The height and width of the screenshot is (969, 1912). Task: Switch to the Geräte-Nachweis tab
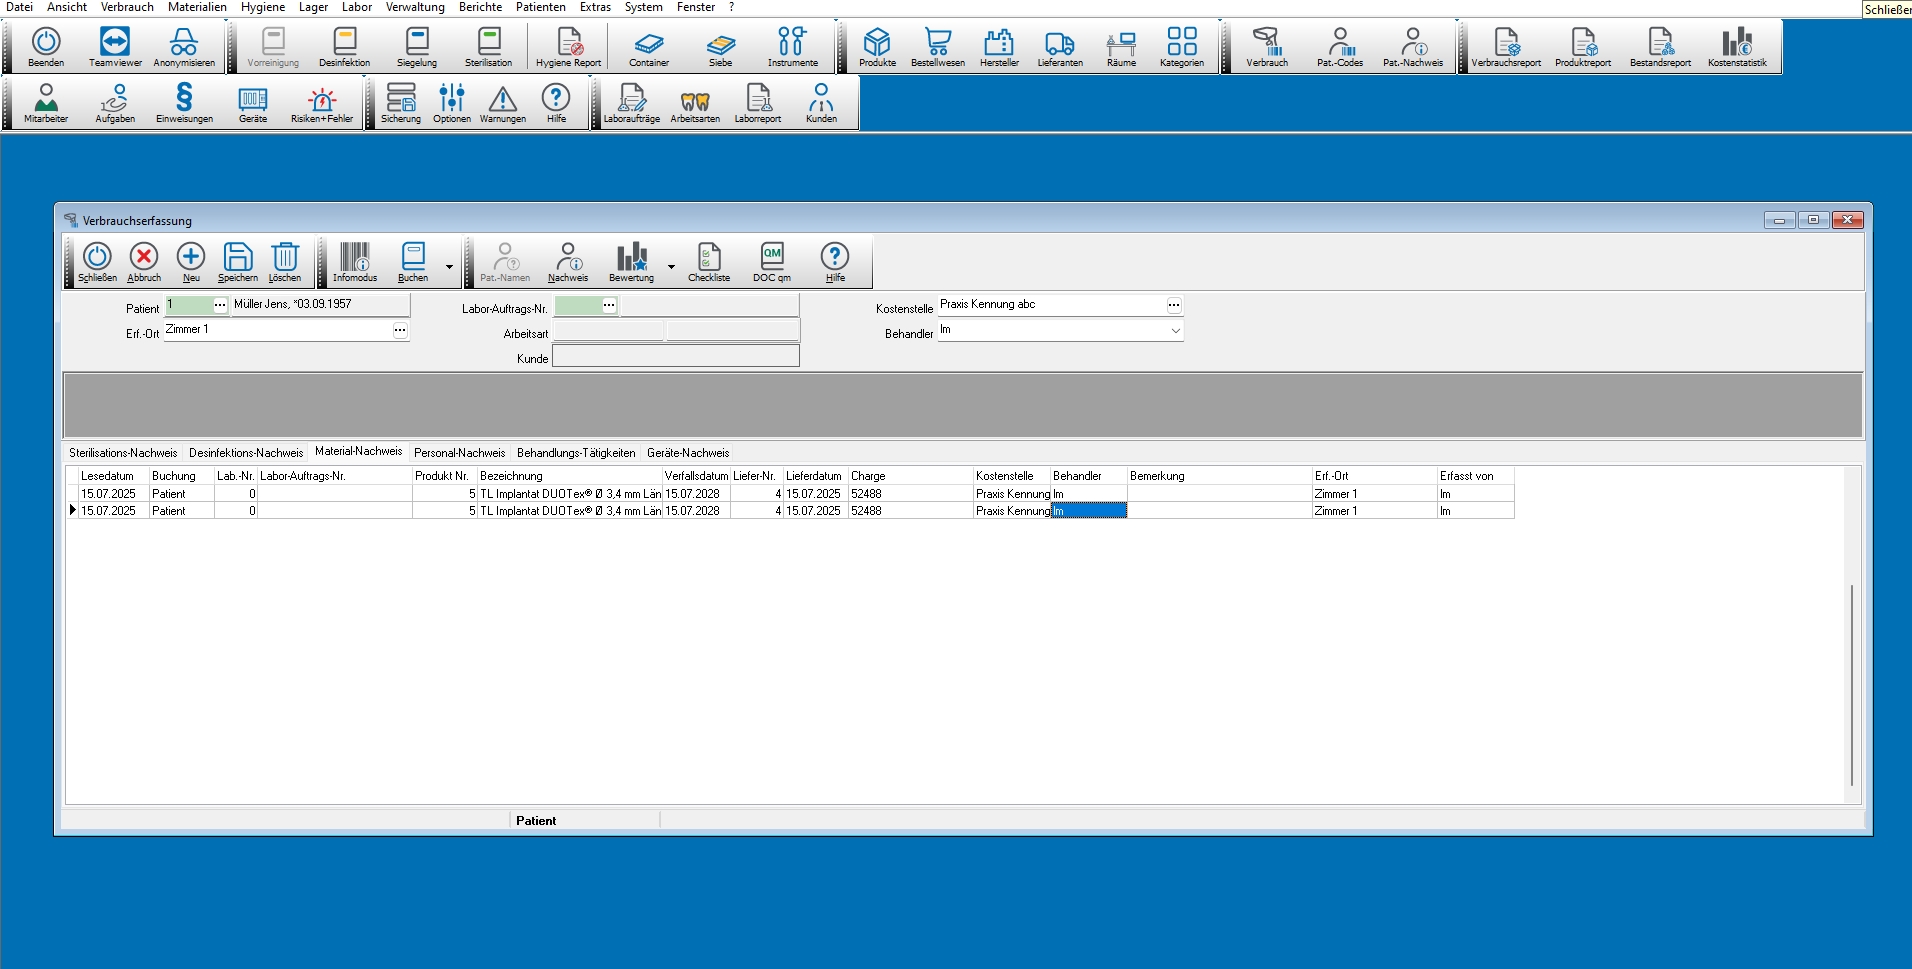[x=688, y=453]
